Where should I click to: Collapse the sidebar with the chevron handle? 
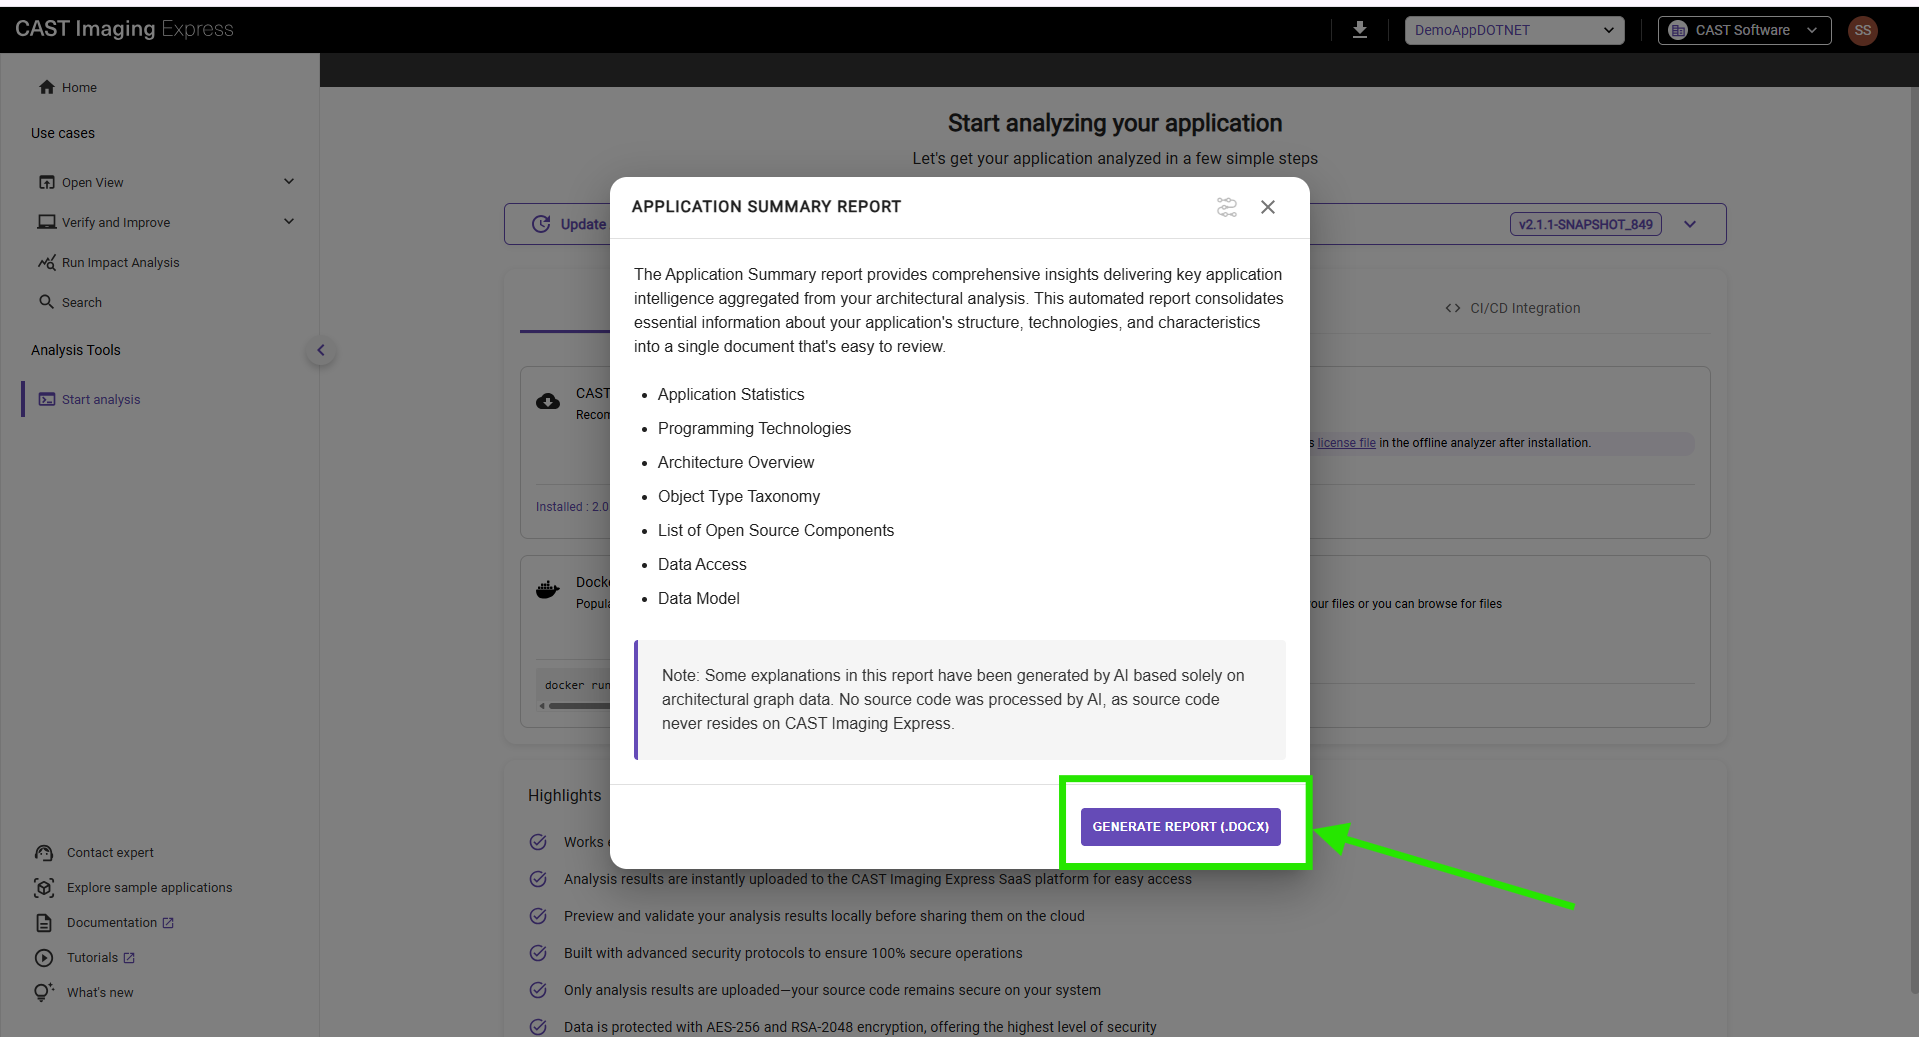(x=320, y=350)
